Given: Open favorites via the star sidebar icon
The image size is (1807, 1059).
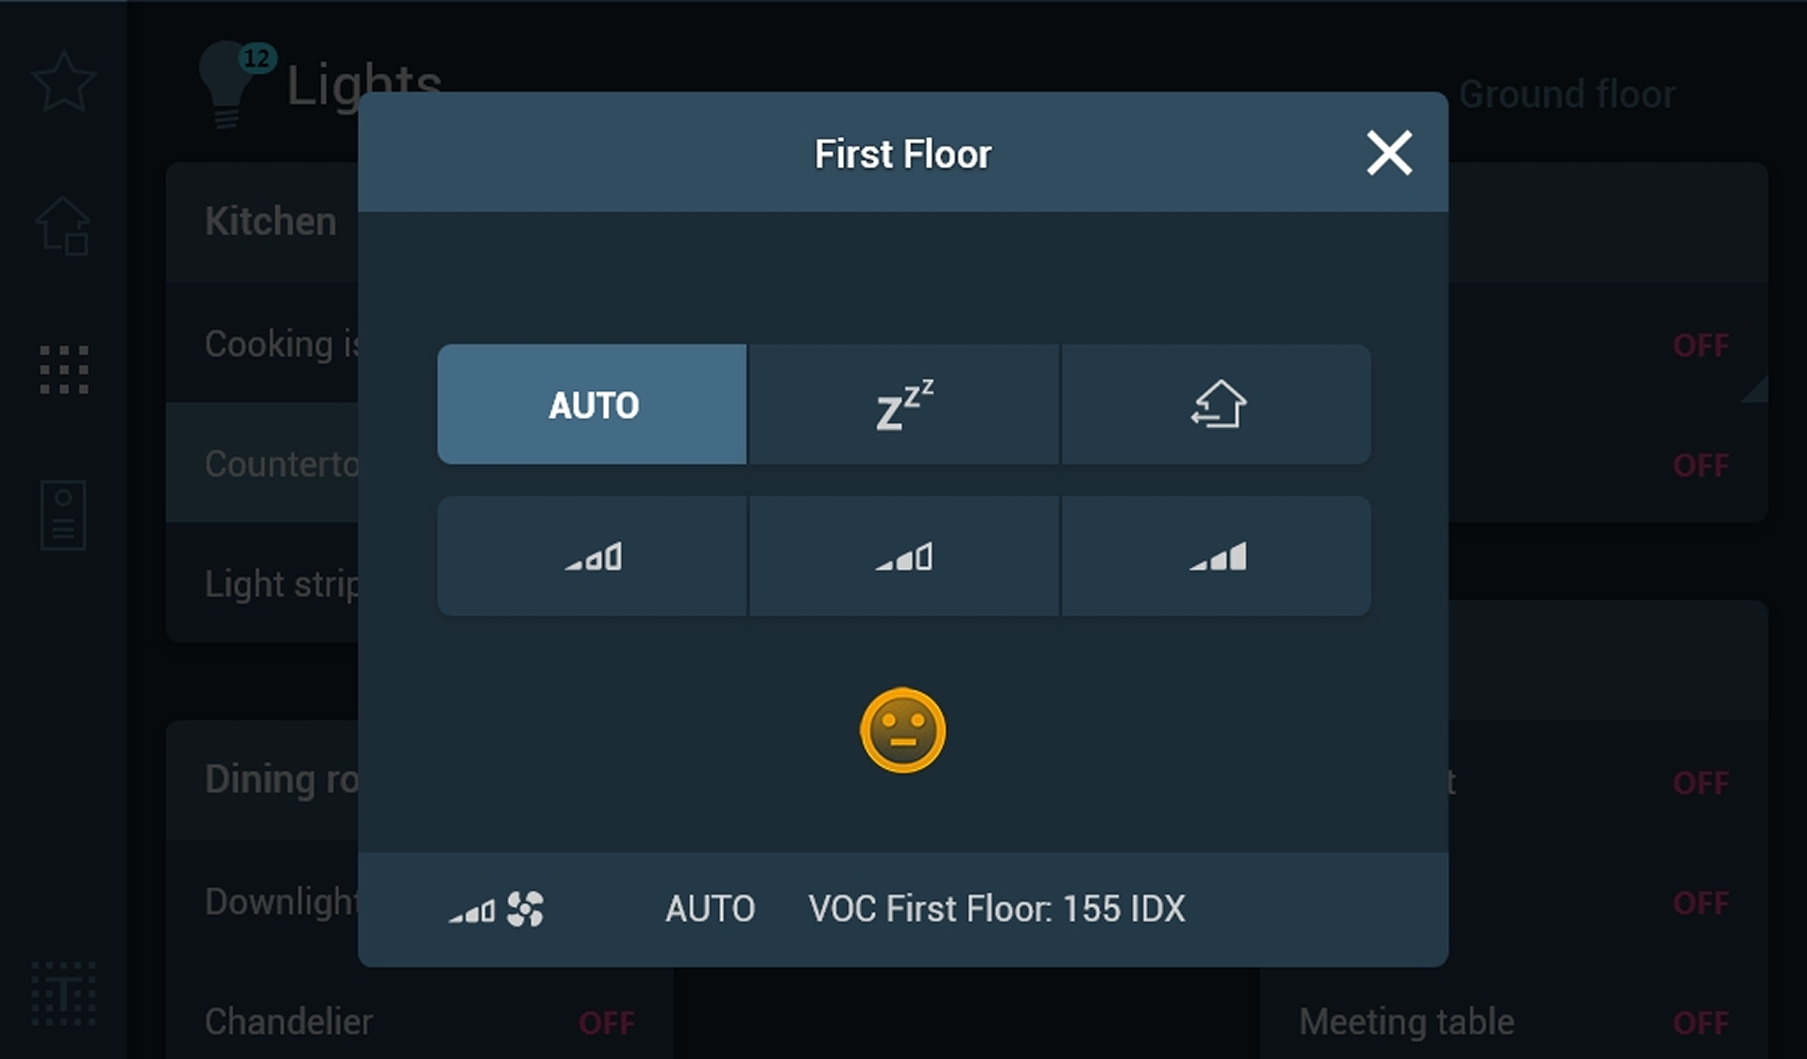Looking at the screenshot, I should tap(64, 82).
